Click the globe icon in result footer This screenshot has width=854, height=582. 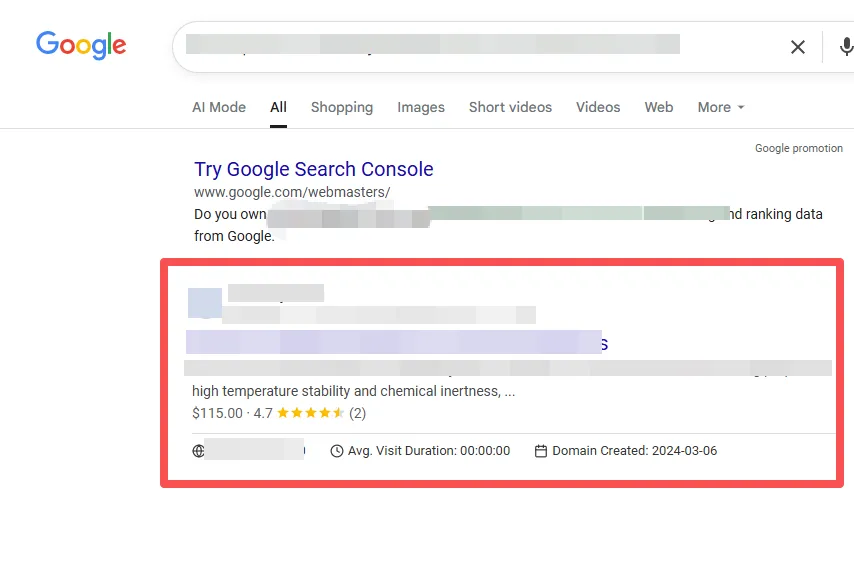click(198, 451)
